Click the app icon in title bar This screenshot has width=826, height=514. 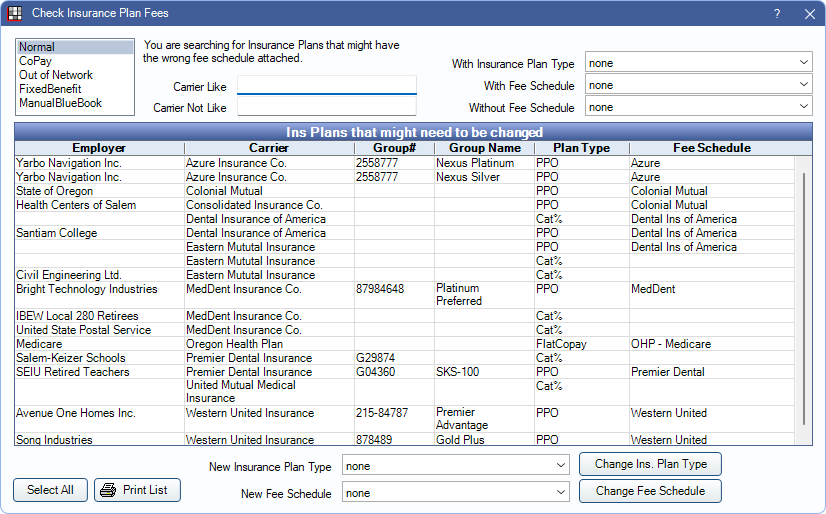coord(15,13)
